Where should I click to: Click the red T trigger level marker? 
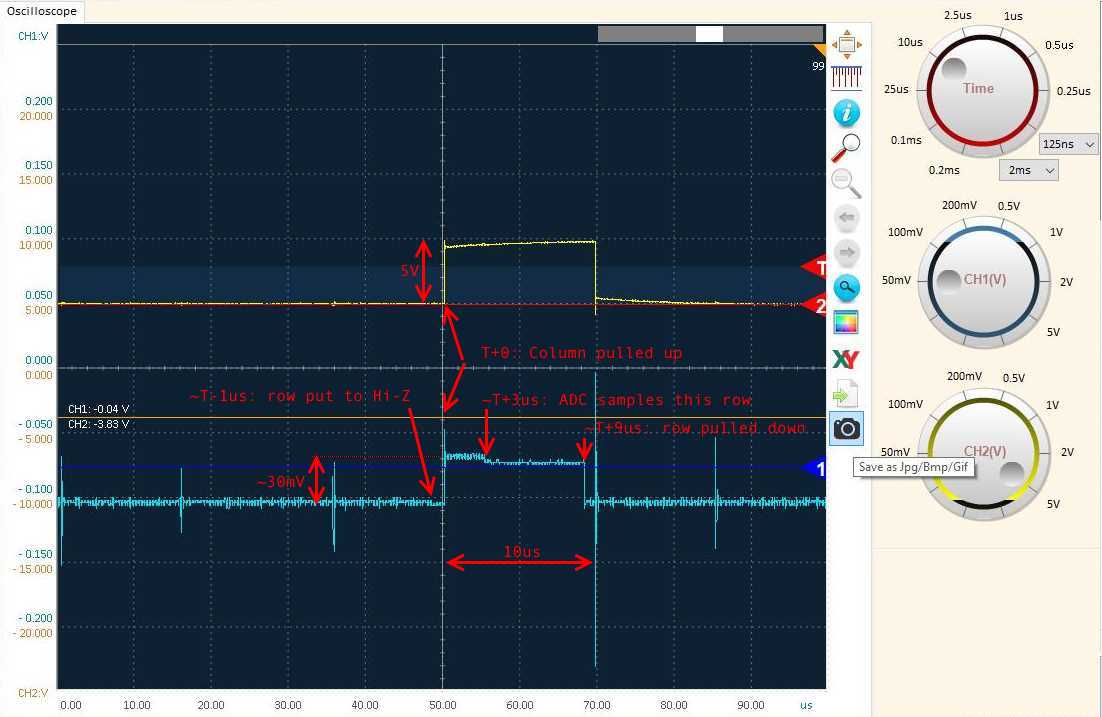coord(815,267)
